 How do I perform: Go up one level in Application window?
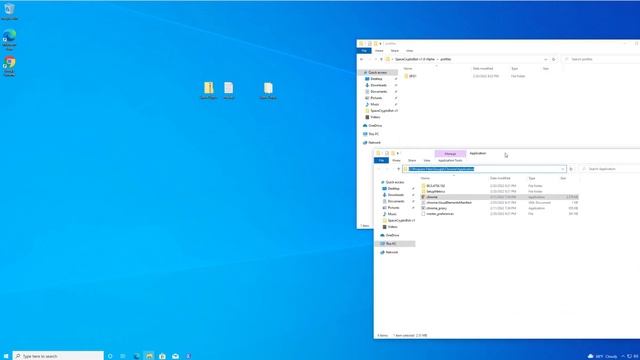point(398,169)
